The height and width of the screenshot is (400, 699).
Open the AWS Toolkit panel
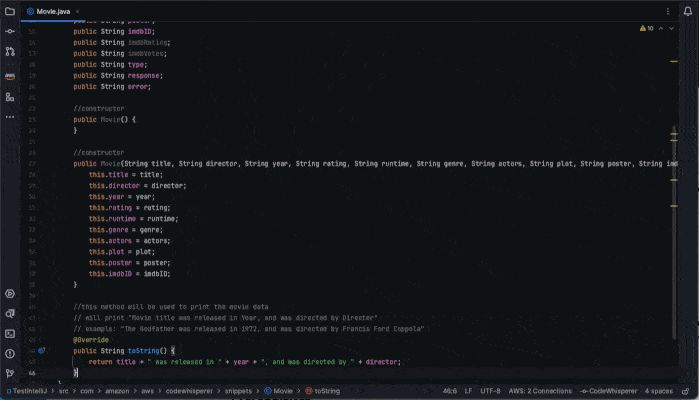tap(10, 76)
